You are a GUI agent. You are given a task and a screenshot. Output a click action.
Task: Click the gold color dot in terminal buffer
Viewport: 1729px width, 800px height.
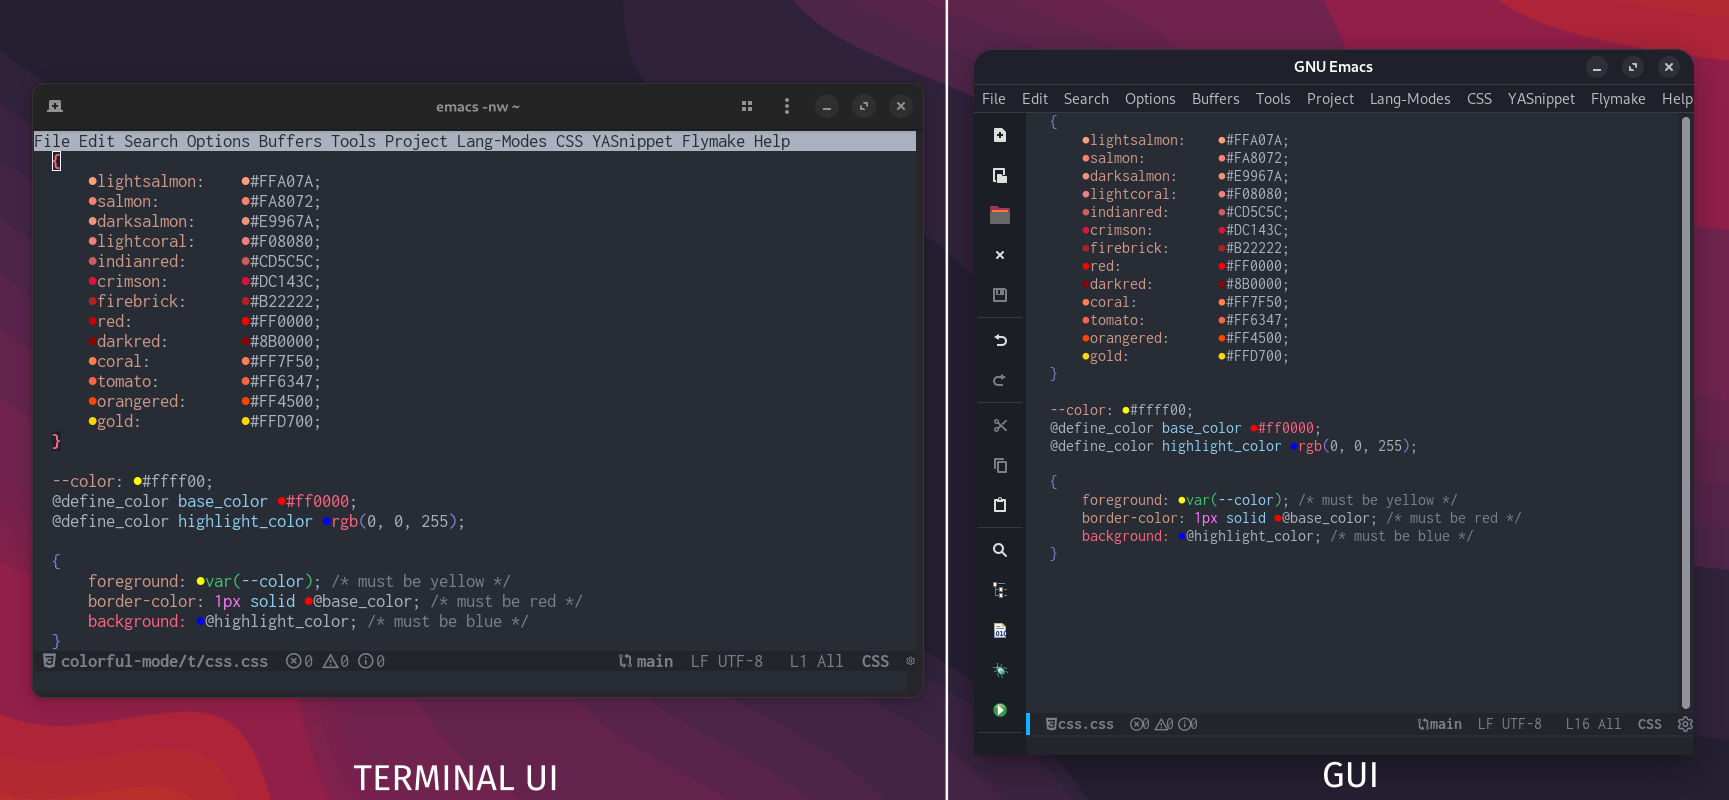point(92,422)
